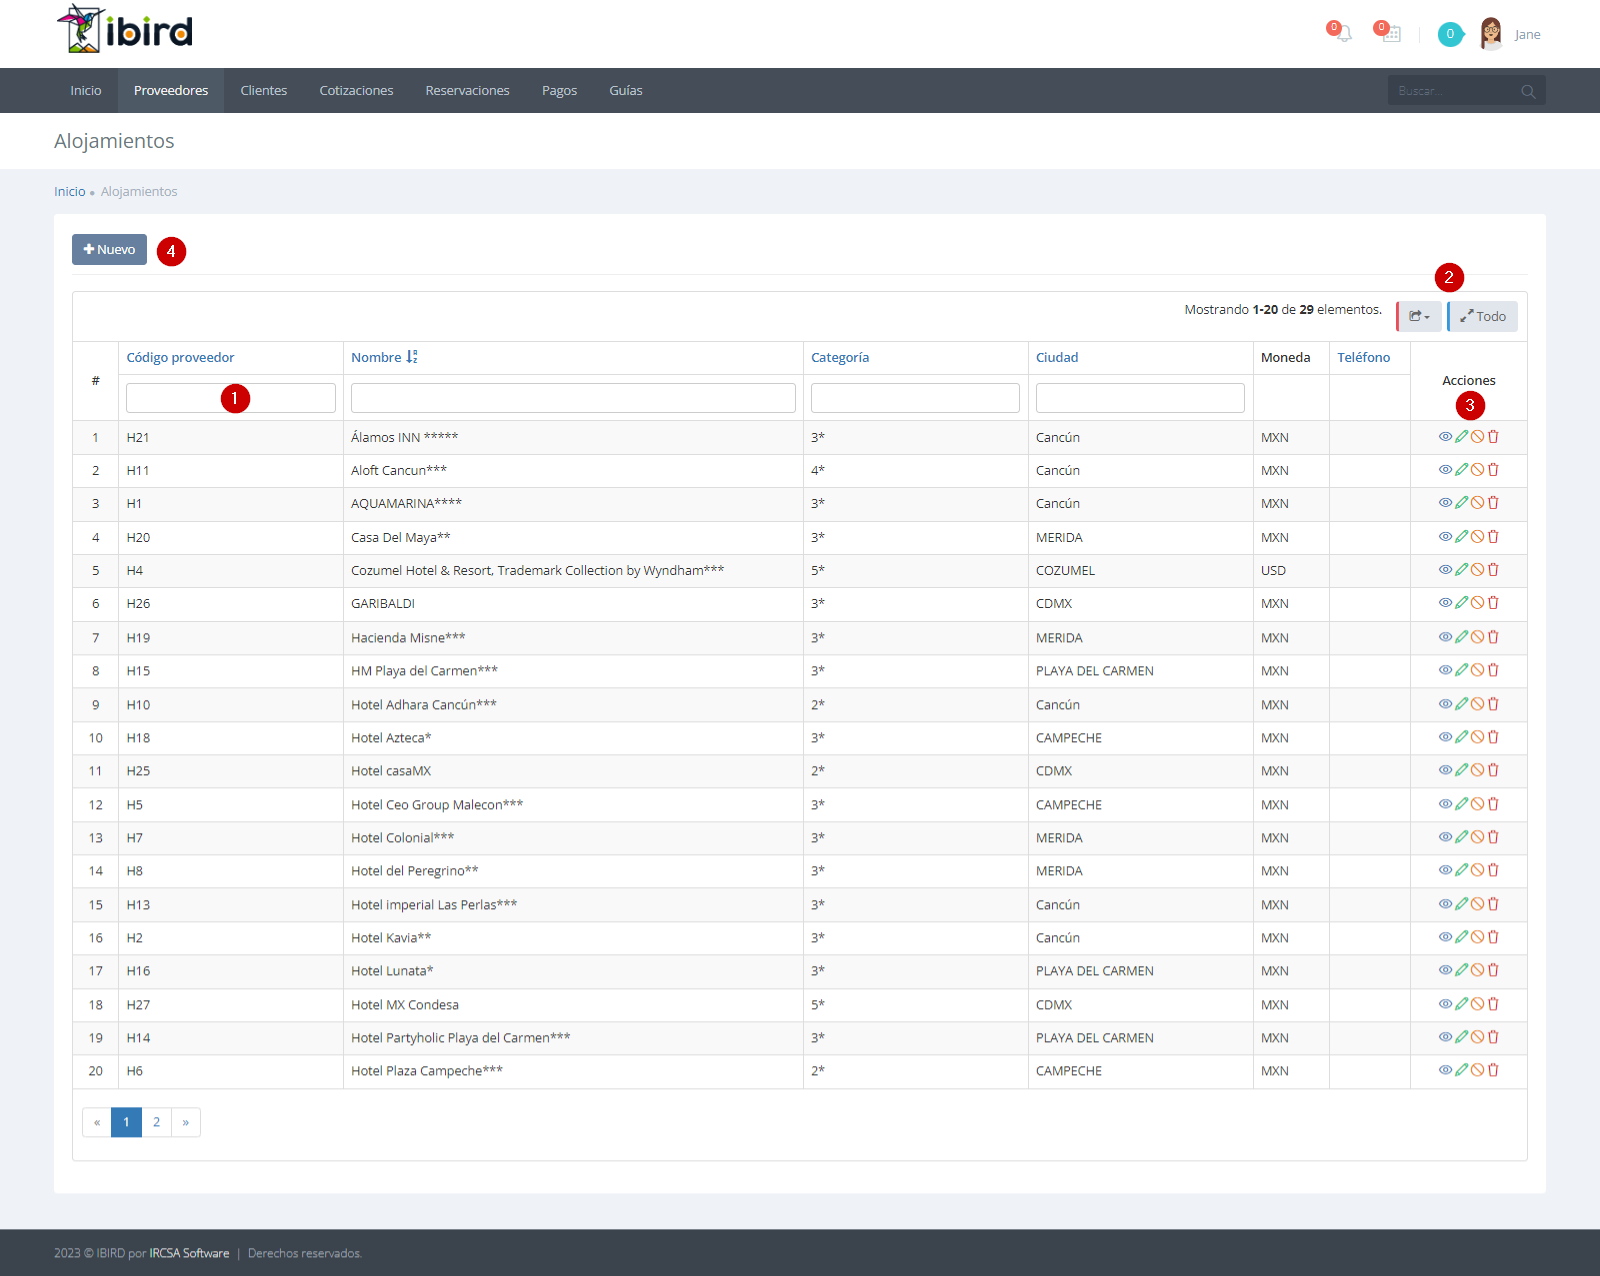Disable the AQUAMARINA accommodation
Screen dimensions: 1600x1276
(1477, 503)
